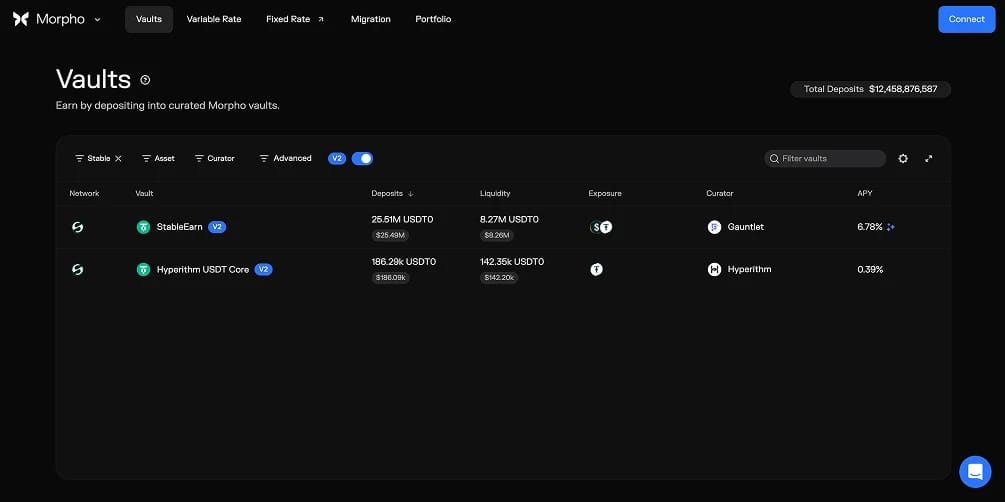The width and height of the screenshot is (1005, 502).
Task: Remove the Stable filter with X
Action: click(118, 158)
